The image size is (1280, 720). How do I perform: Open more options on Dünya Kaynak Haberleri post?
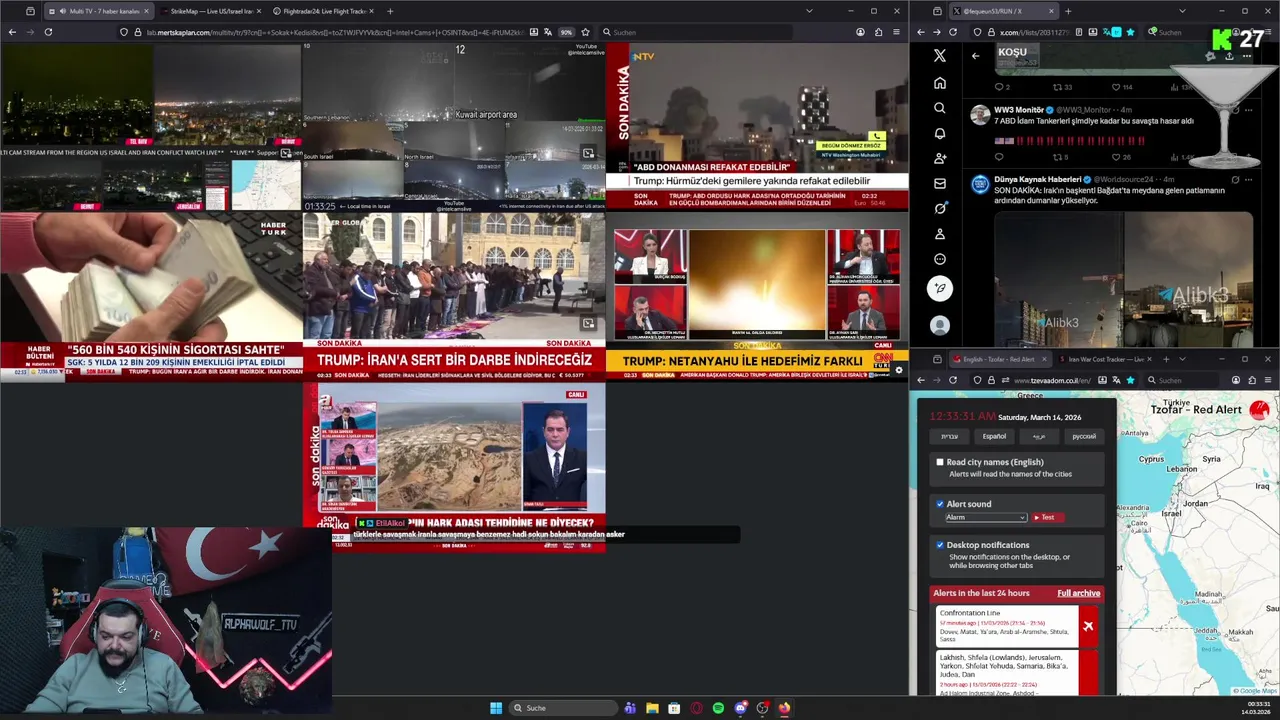point(1248,180)
